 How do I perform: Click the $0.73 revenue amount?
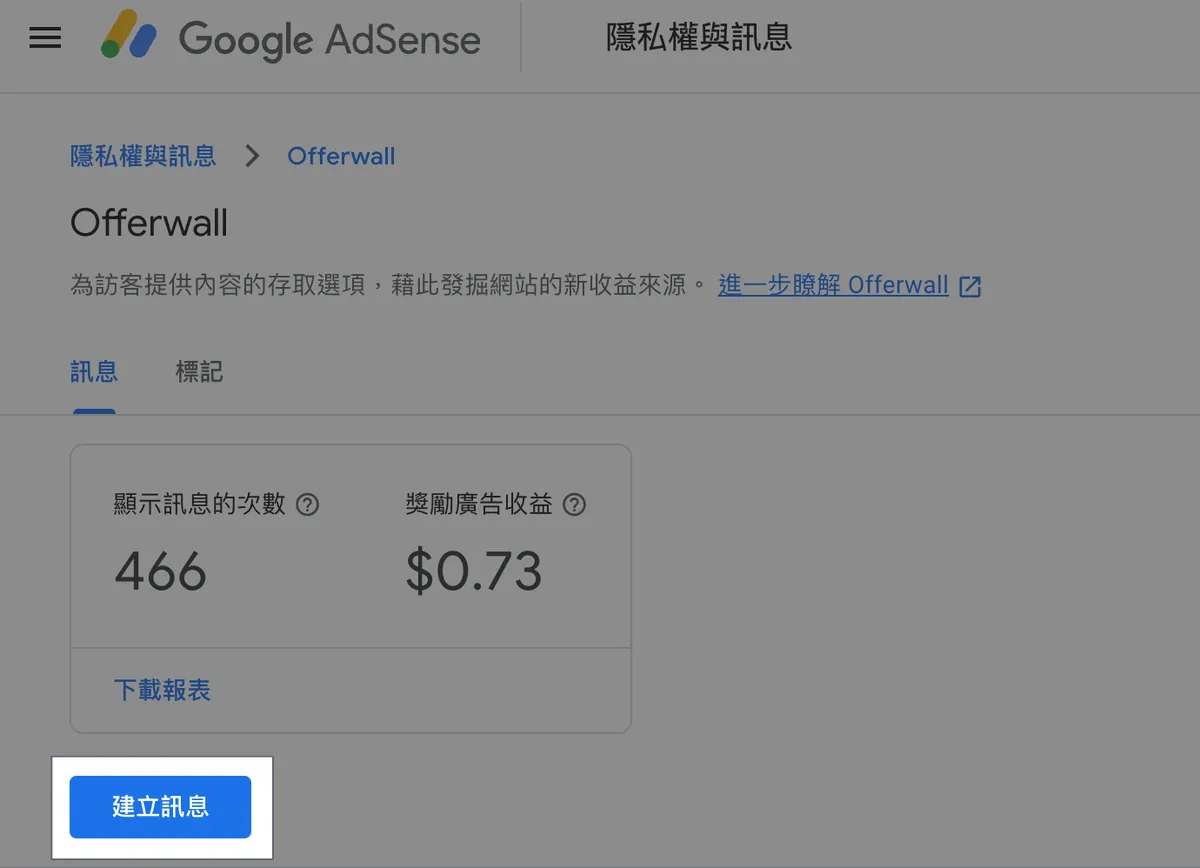[473, 571]
